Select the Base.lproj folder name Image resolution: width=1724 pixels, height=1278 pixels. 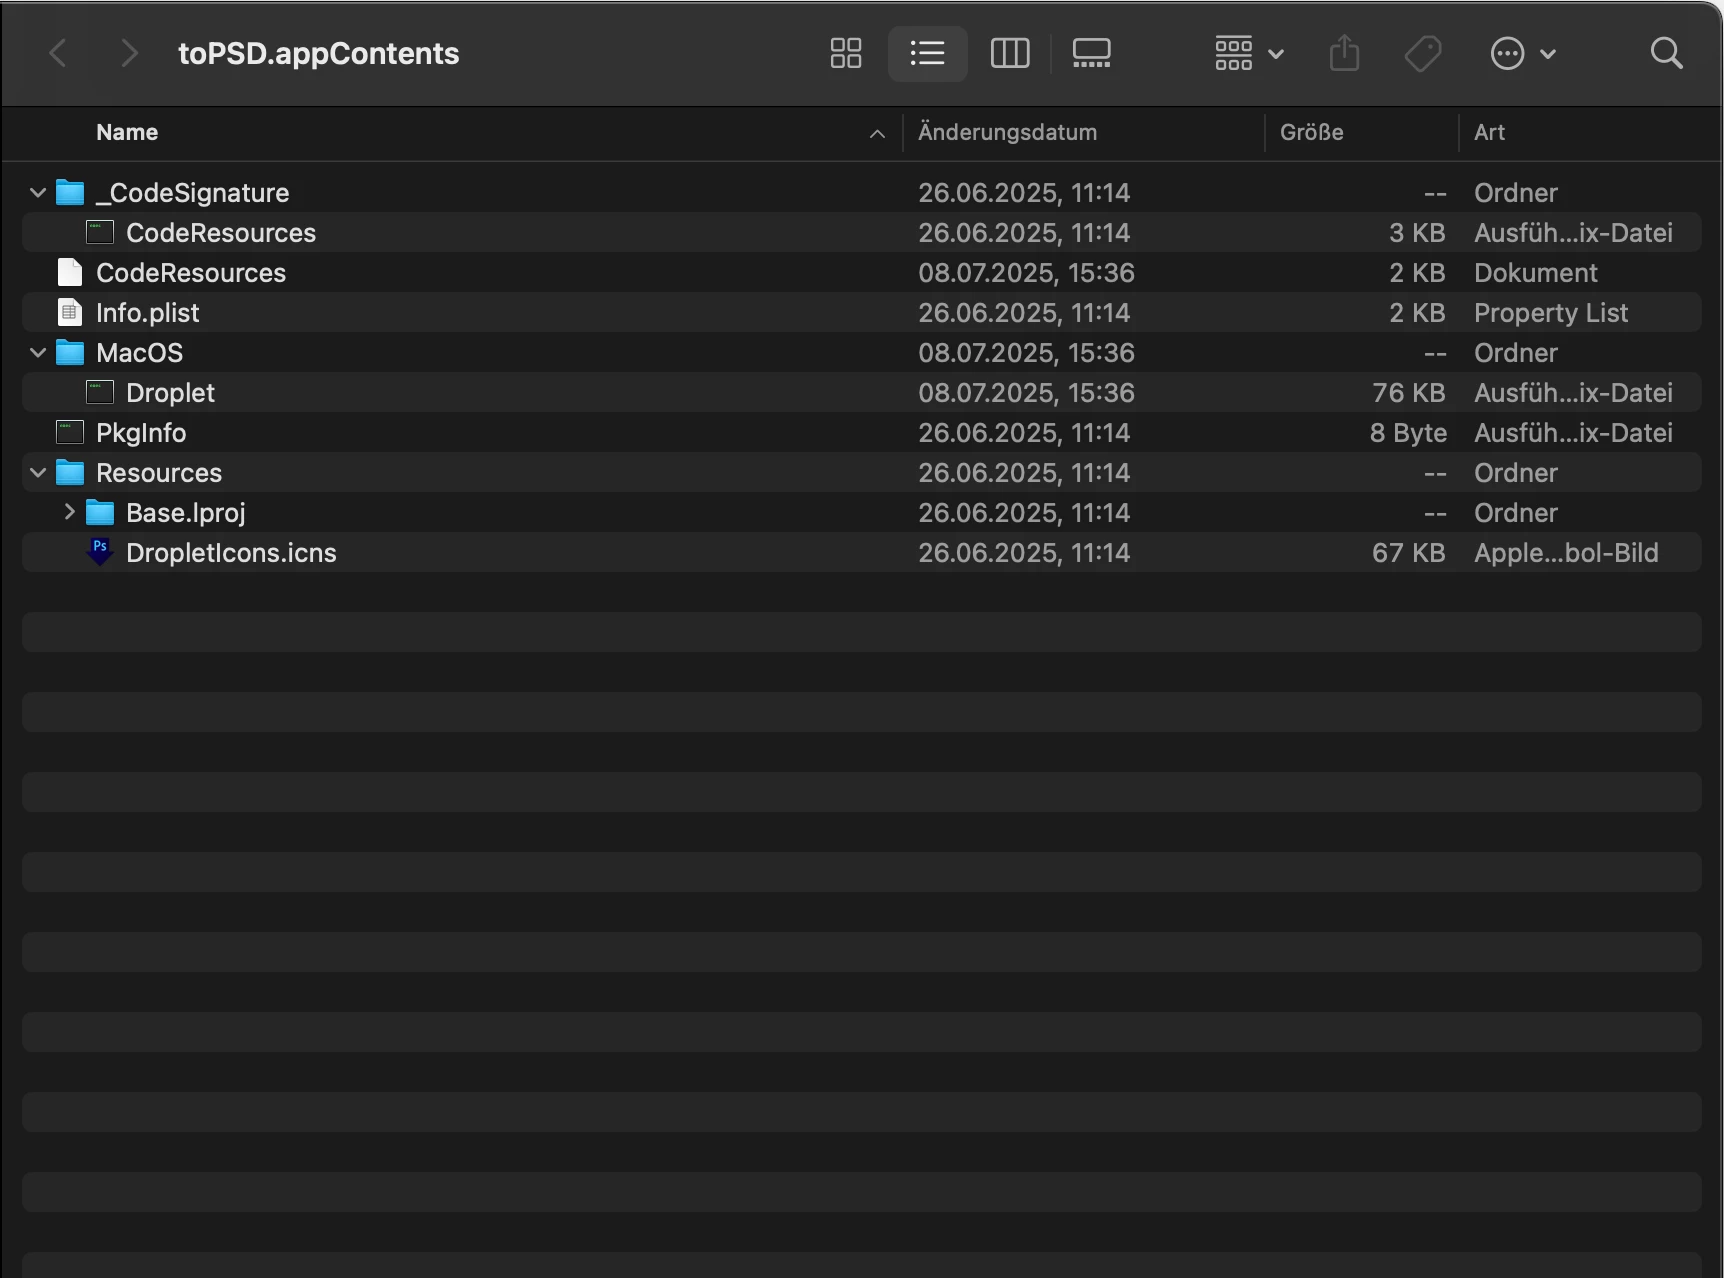[x=186, y=513]
